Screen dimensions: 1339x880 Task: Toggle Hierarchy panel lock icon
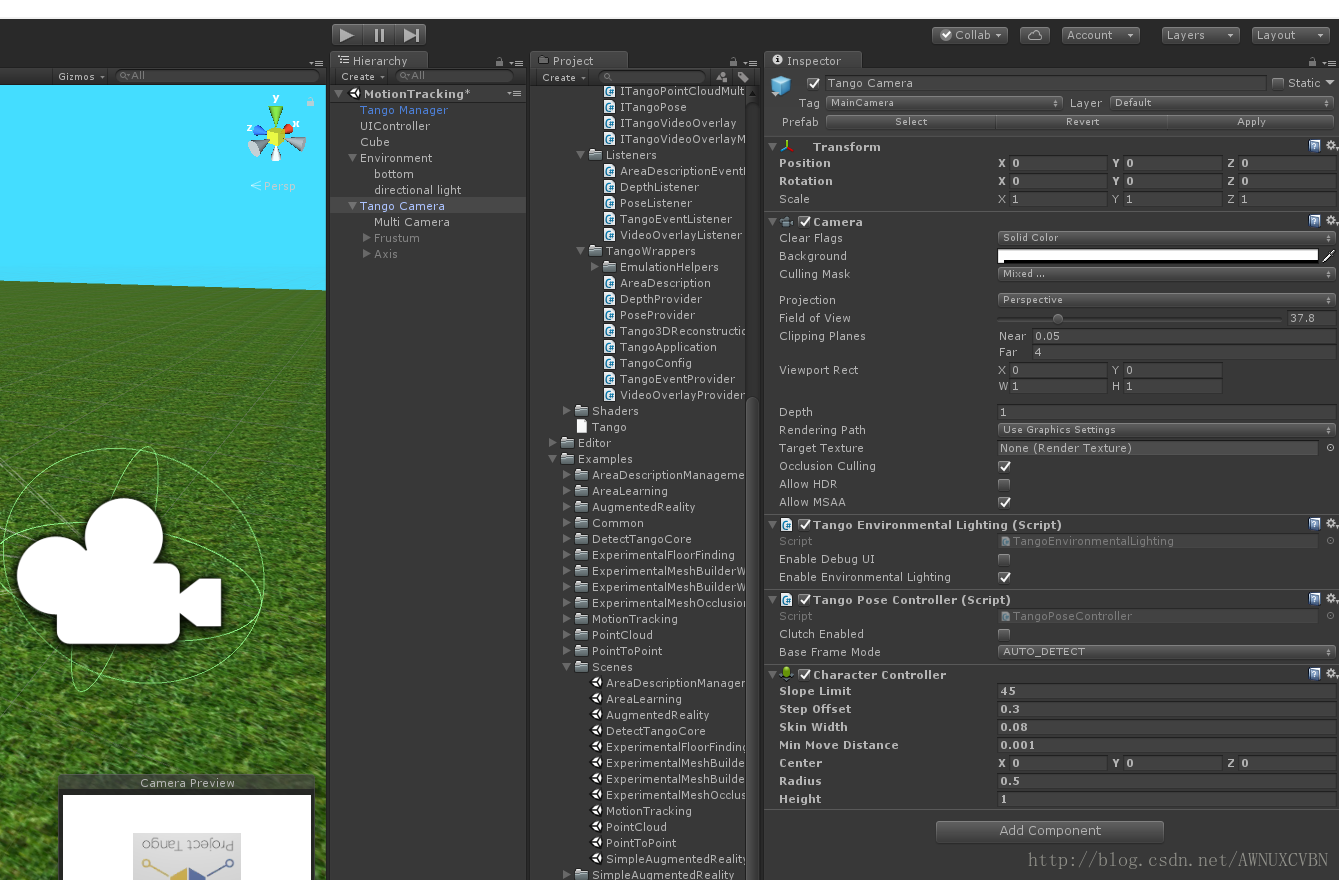coord(500,62)
